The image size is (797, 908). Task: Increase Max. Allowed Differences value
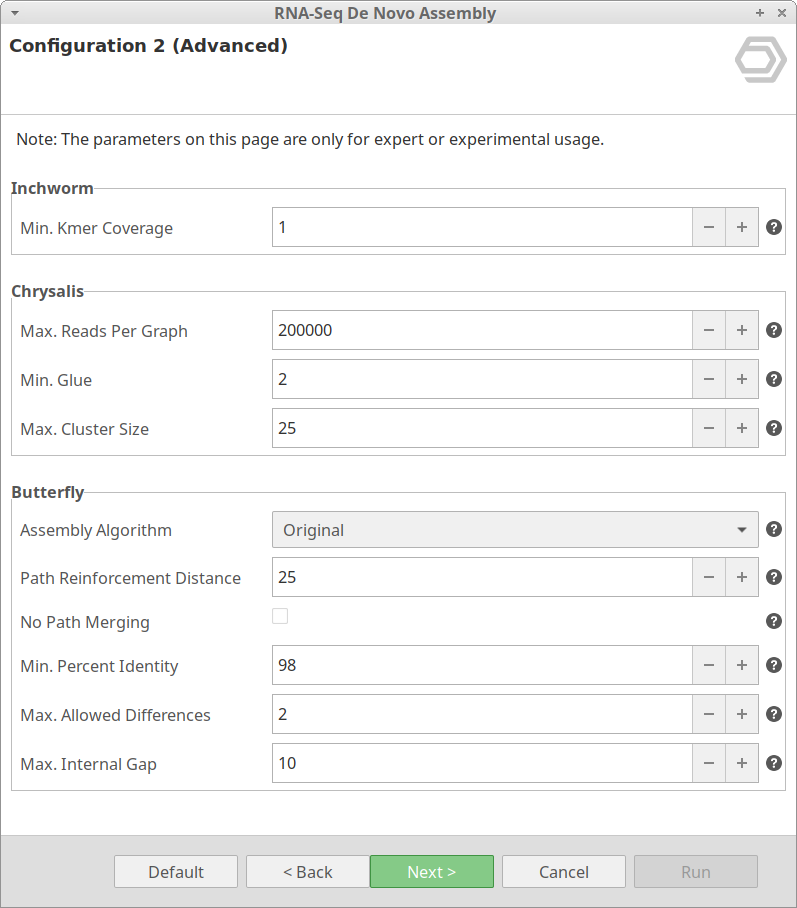click(741, 714)
